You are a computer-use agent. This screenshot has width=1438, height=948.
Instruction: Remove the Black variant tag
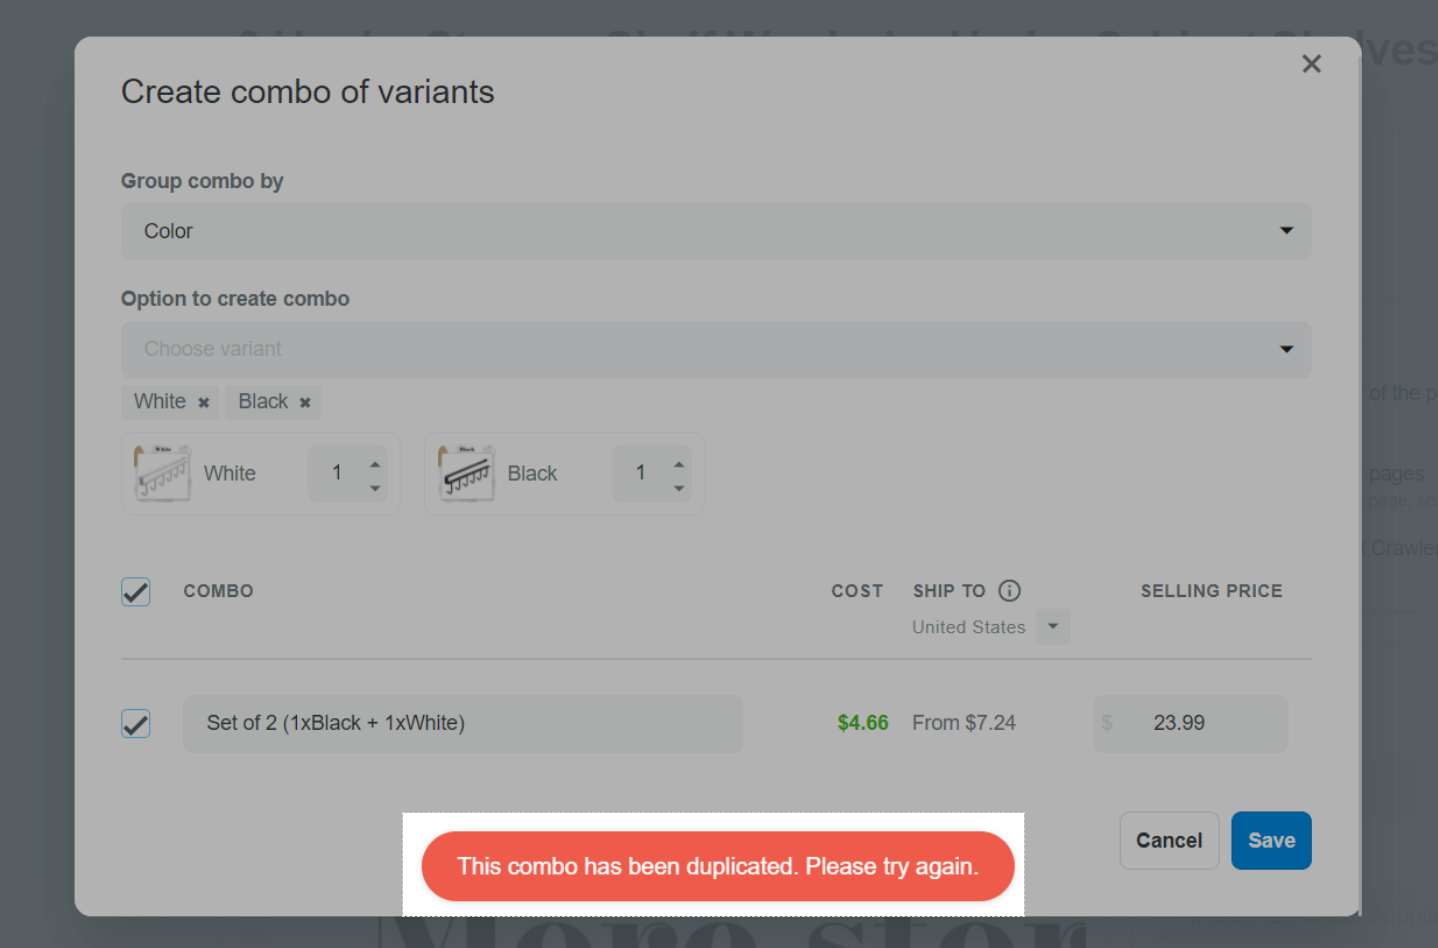305,402
